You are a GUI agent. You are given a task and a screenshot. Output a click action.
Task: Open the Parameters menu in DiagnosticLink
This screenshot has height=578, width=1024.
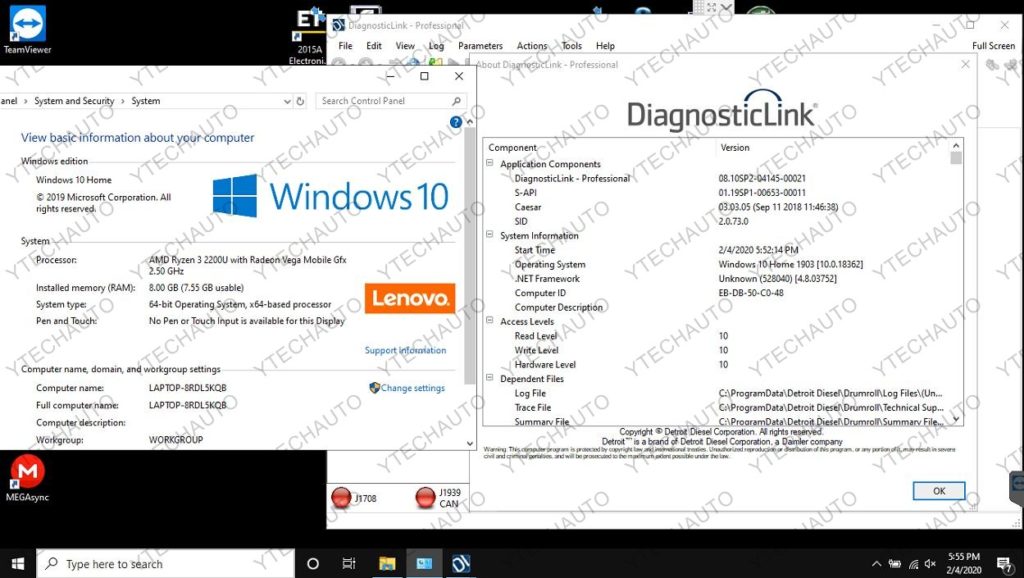tap(480, 46)
